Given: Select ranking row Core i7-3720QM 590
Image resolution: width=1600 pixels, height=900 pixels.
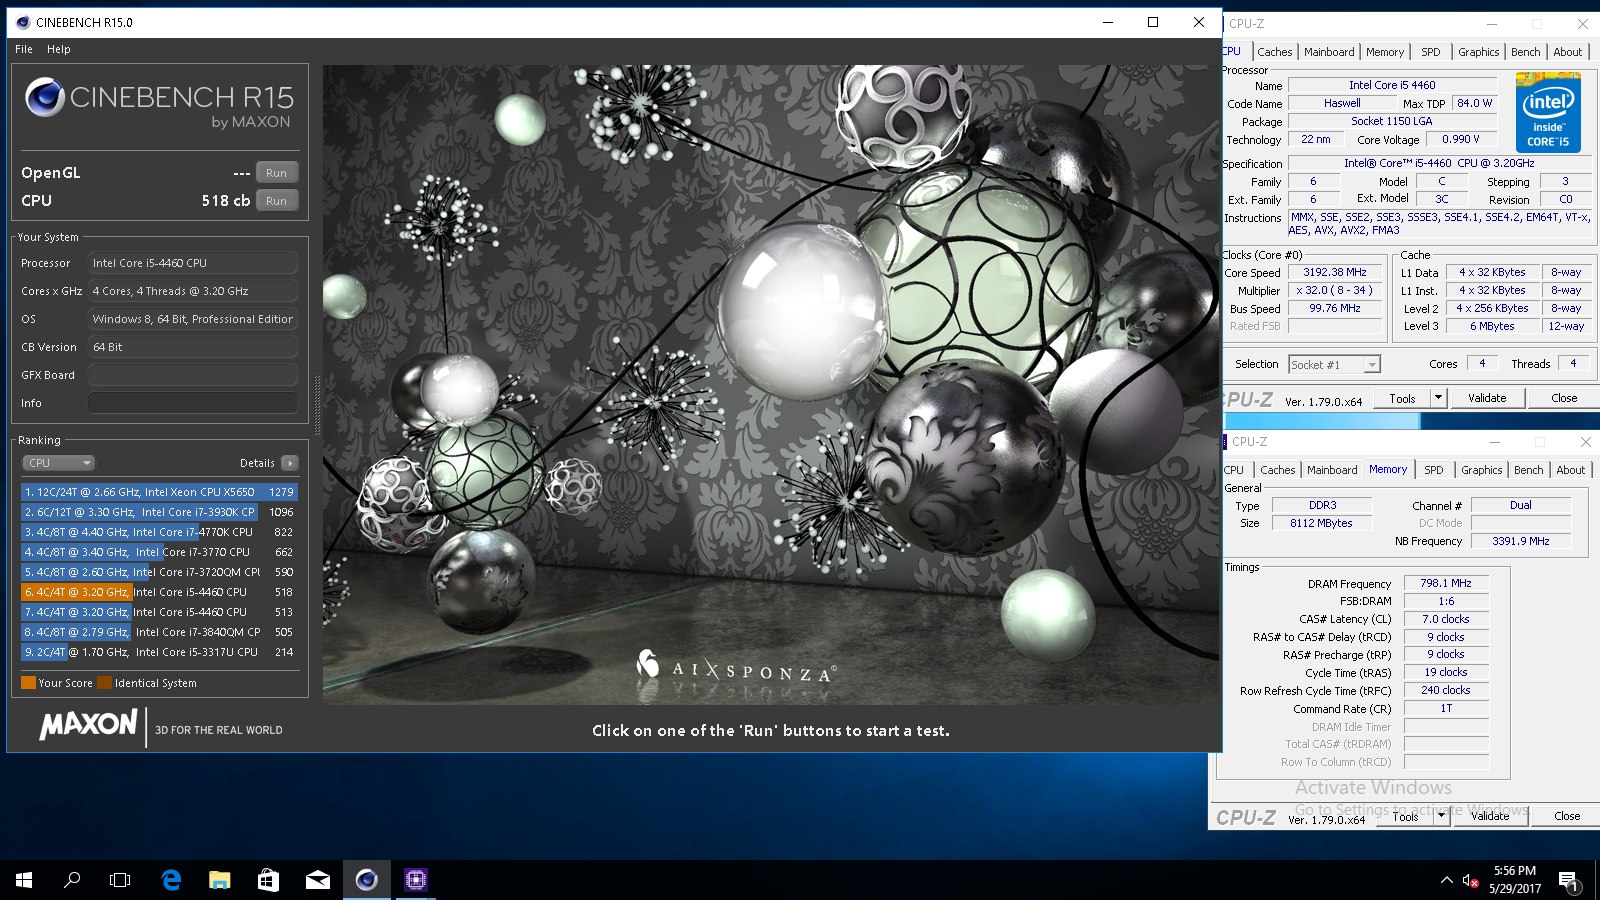Looking at the screenshot, I should [x=159, y=572].
